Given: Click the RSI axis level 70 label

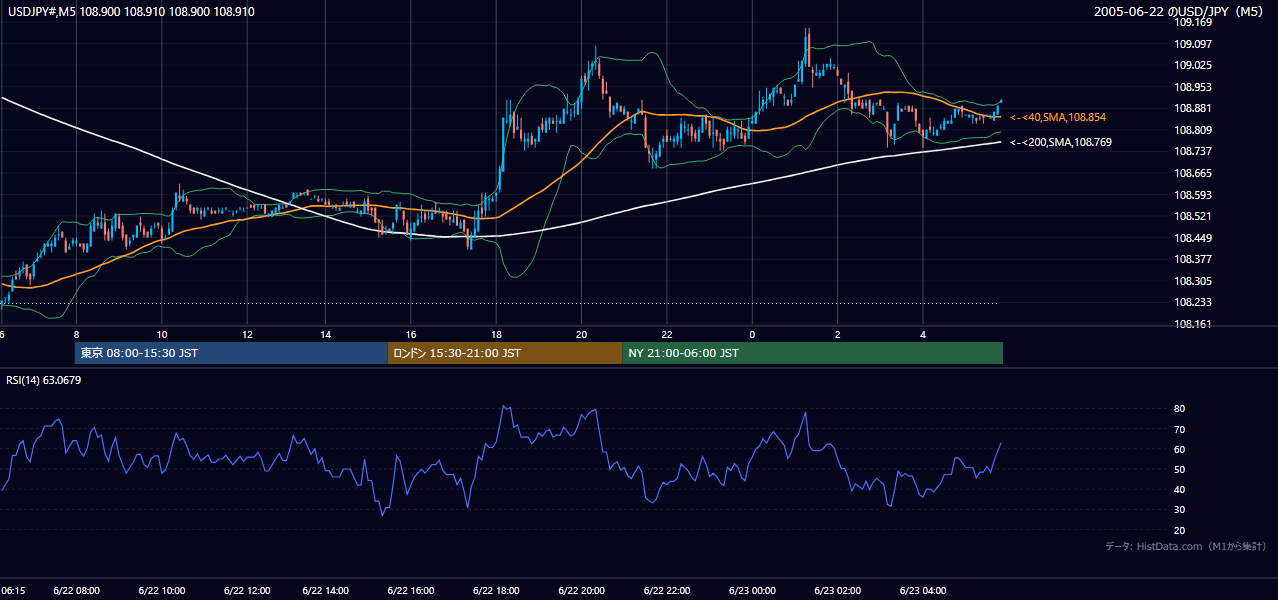Looking at the screenshot, I should tap(1179, 429).
